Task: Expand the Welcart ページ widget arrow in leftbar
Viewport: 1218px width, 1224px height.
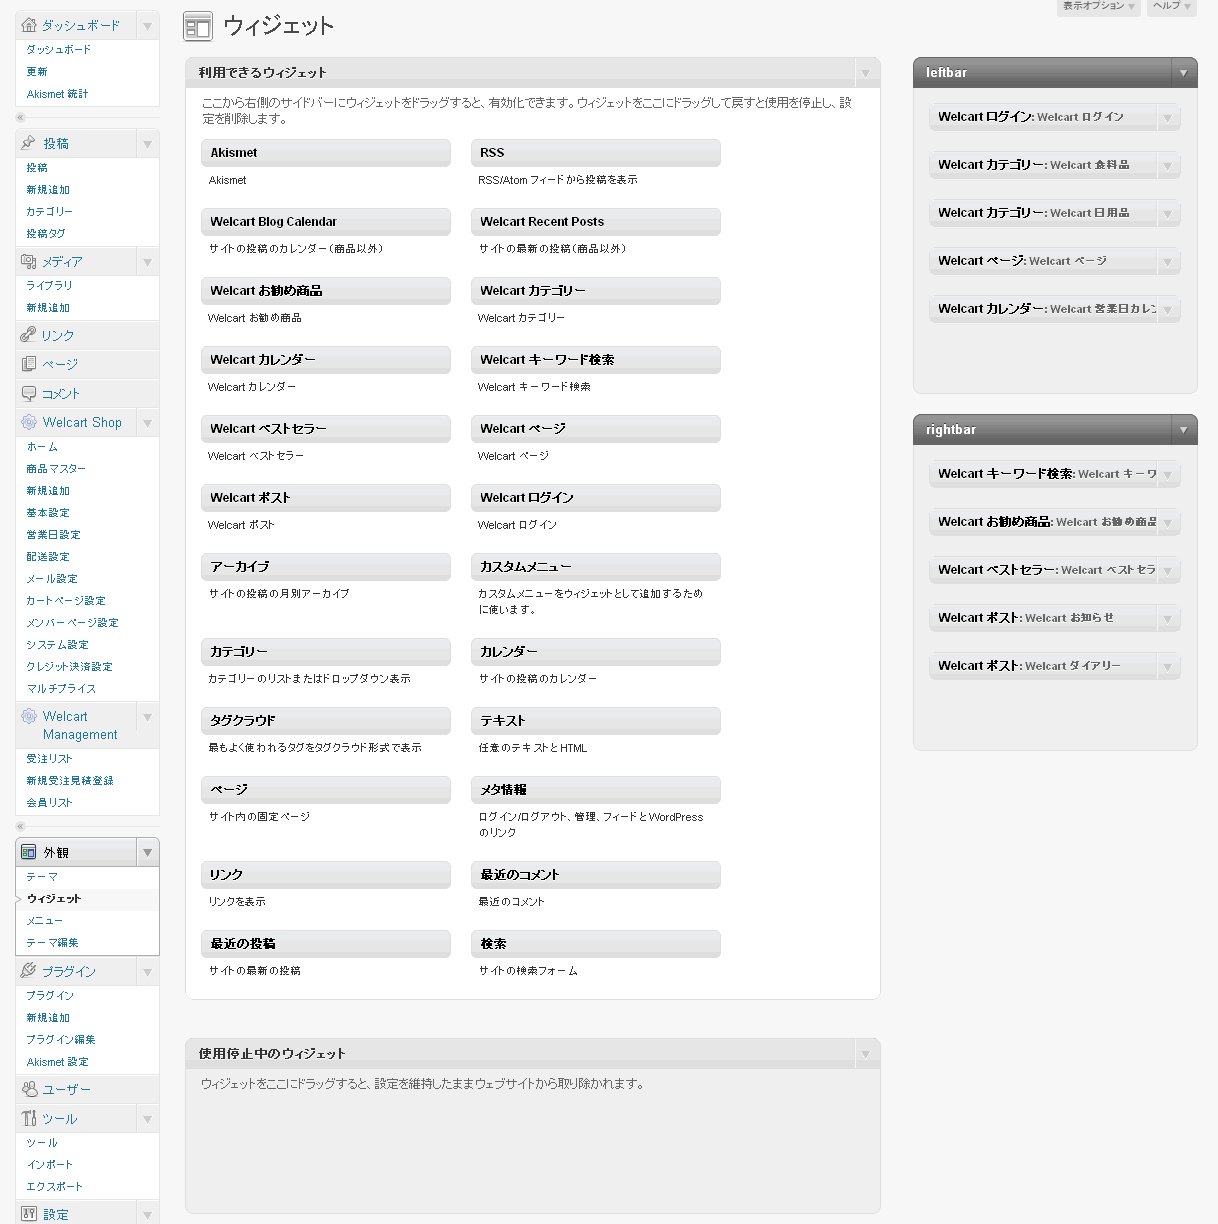Action: 1167,262
